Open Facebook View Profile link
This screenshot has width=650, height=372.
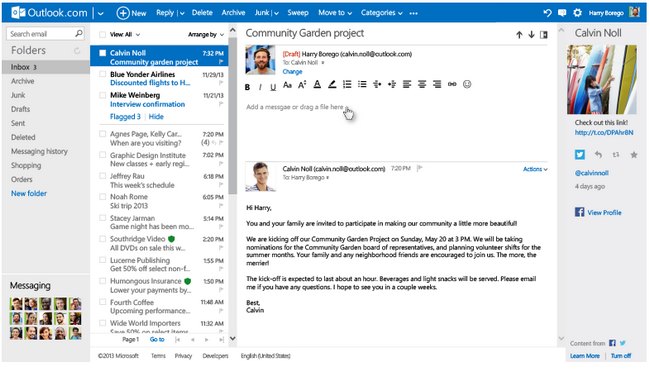tap(604, 212)
